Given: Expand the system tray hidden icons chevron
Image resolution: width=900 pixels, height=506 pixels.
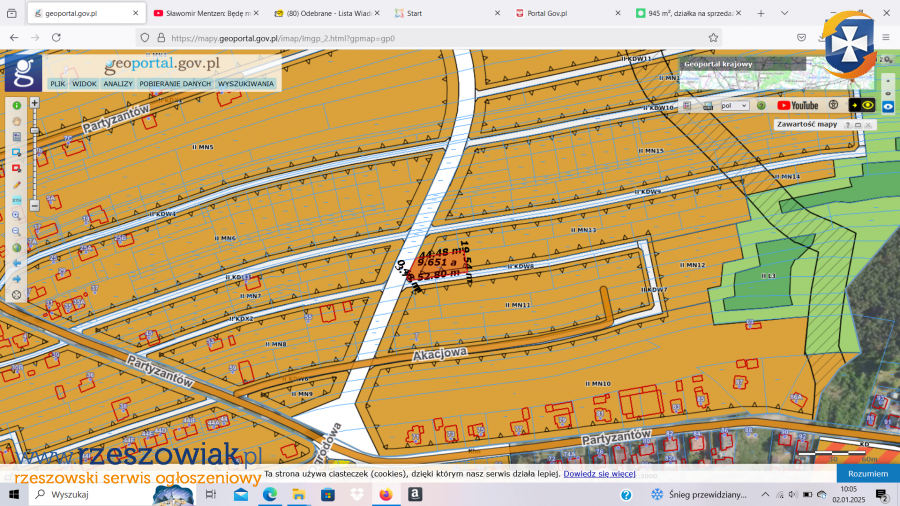Looking at the screenshot, I should (765, 495).
